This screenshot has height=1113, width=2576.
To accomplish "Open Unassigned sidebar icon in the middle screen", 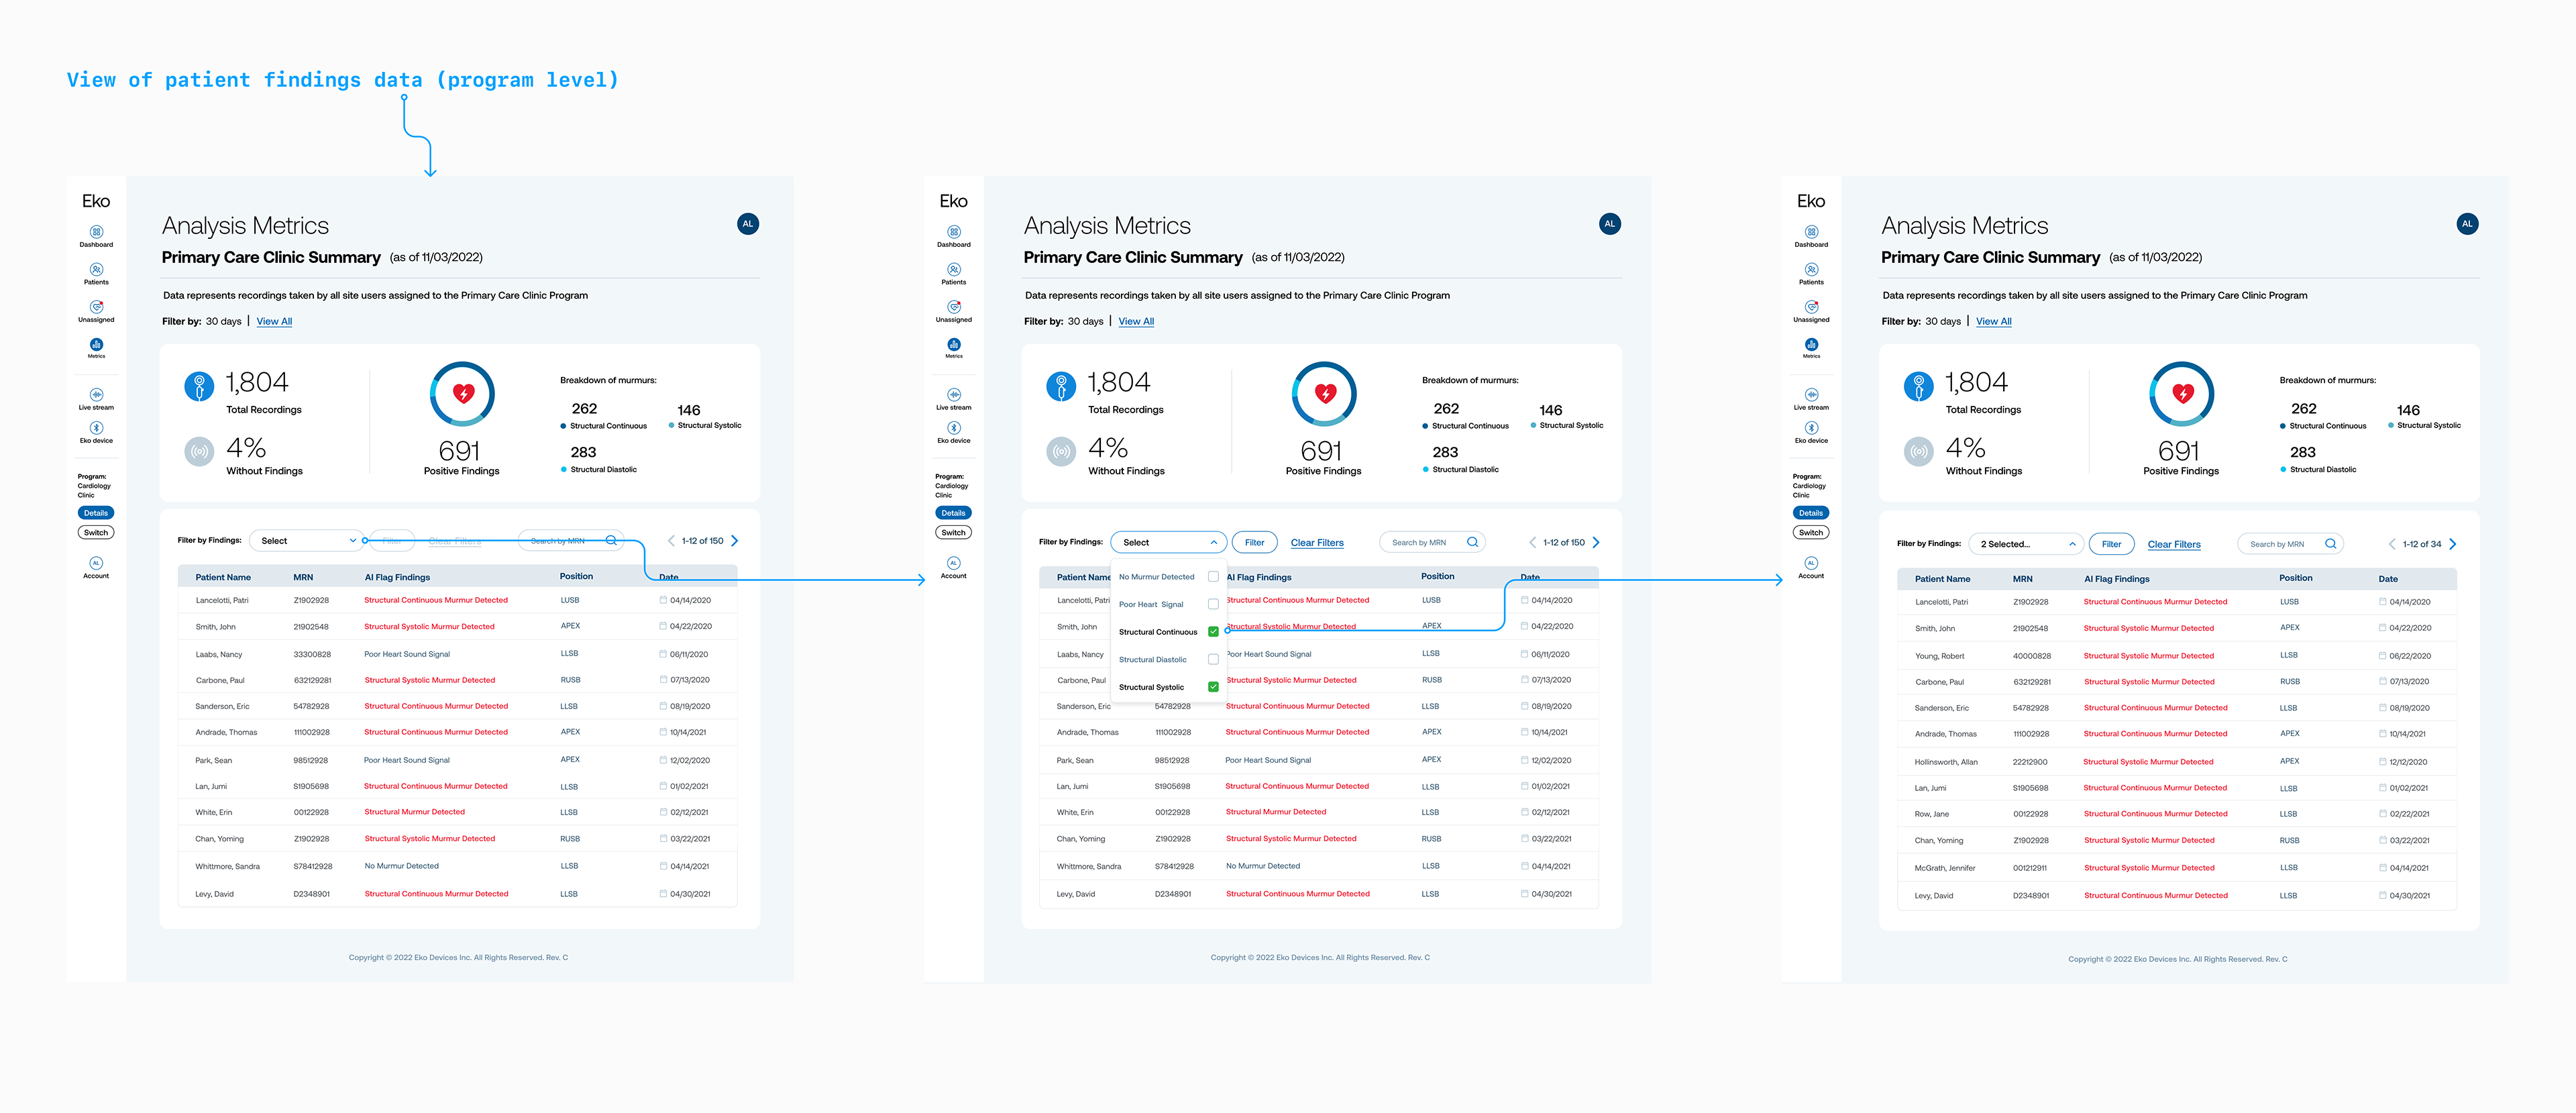I will [953, 308].
